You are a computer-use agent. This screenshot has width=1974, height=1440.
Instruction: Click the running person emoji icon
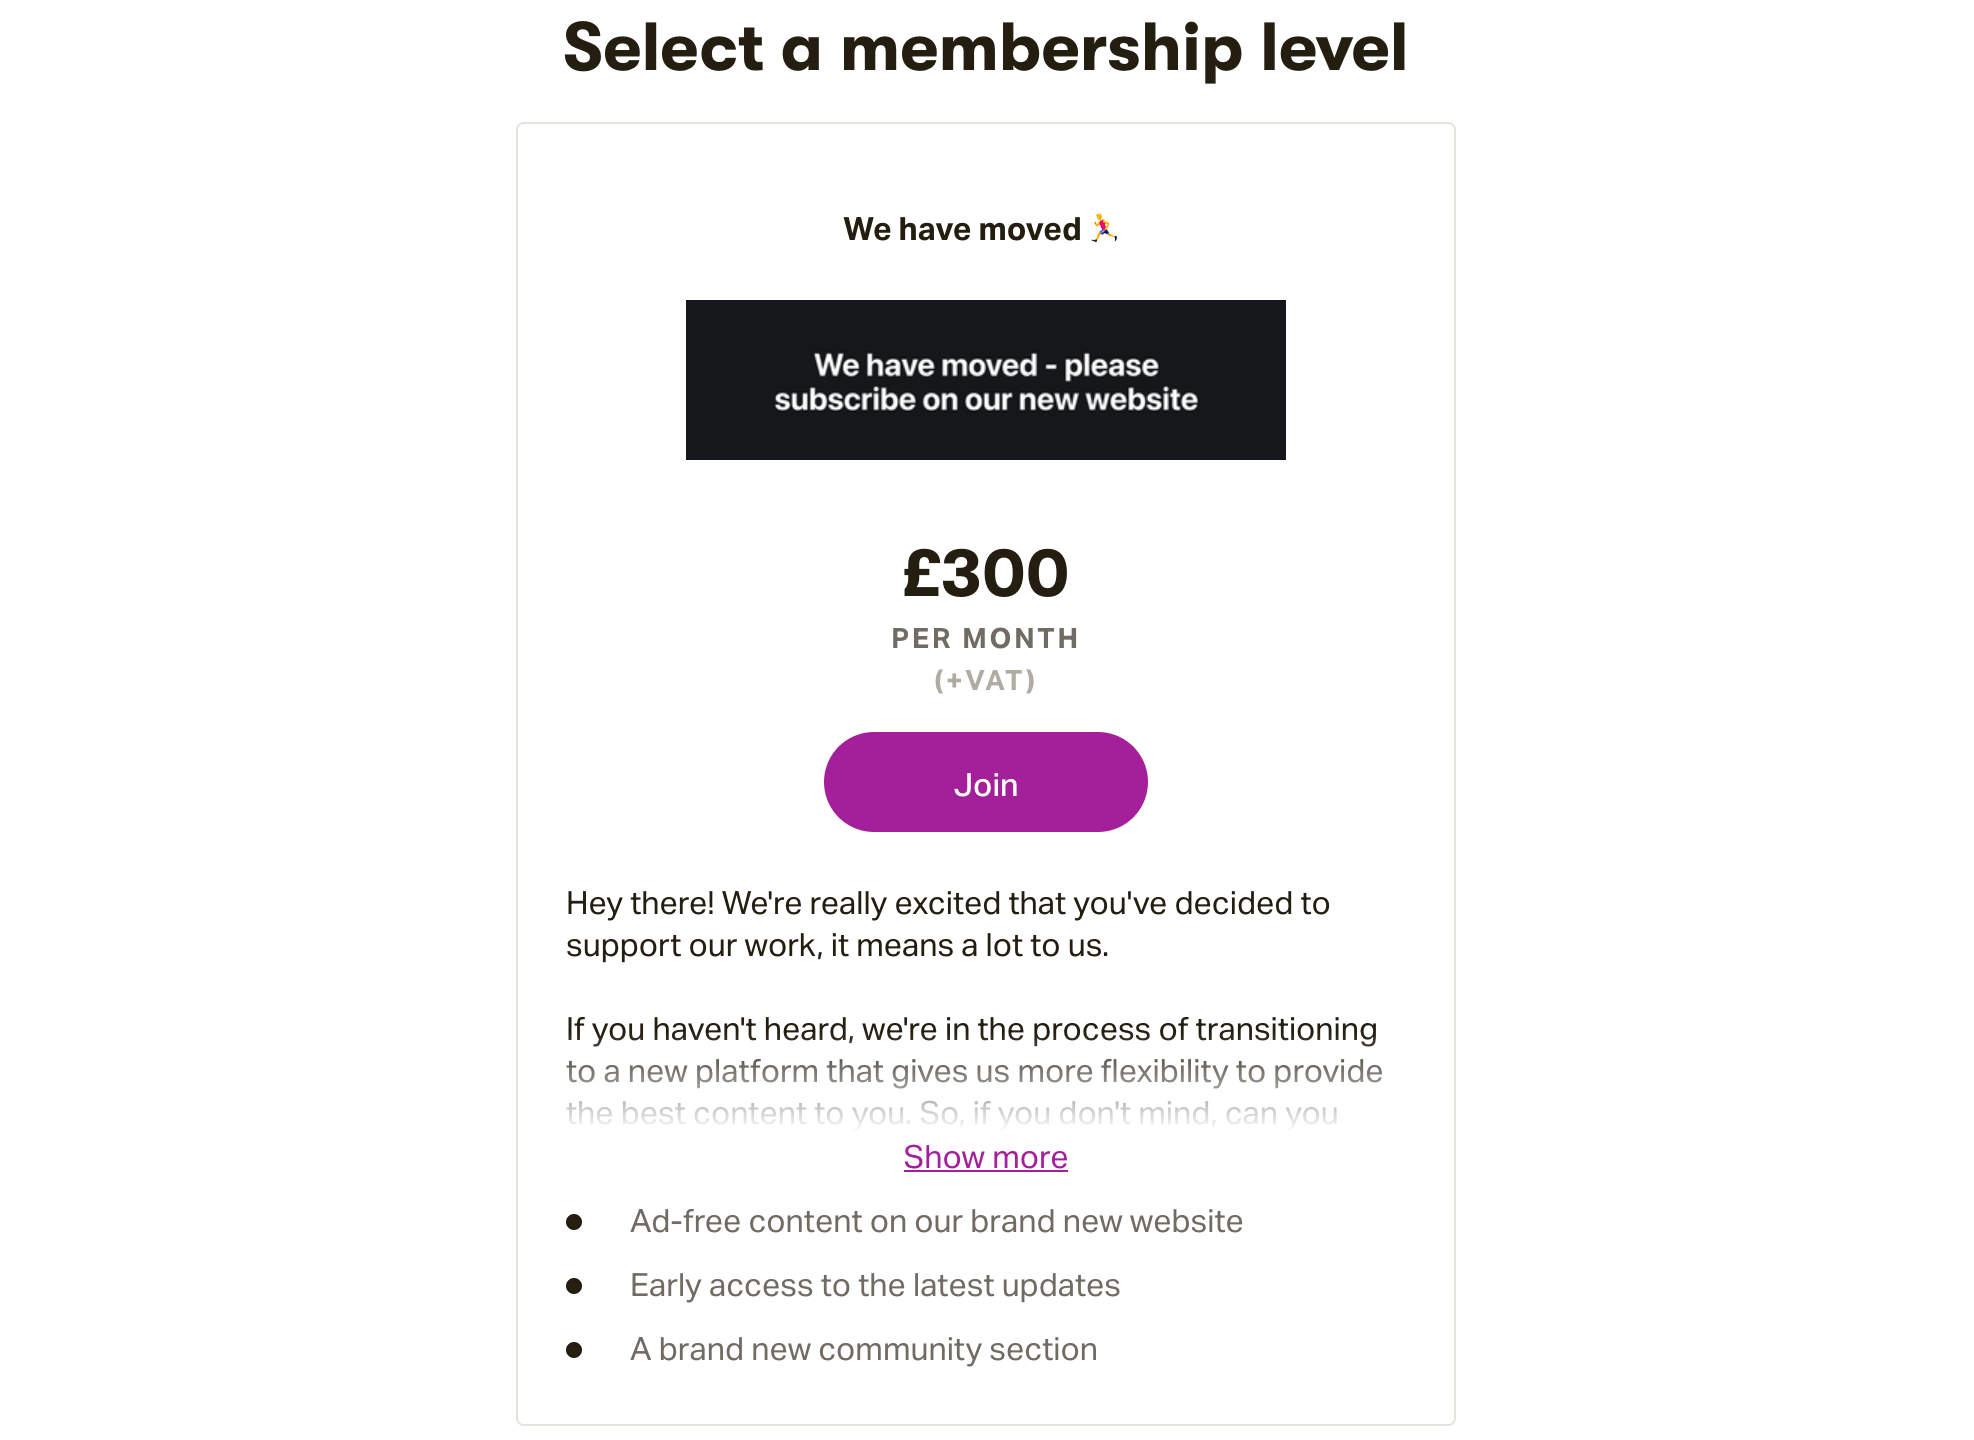(x=1103, y=228)
